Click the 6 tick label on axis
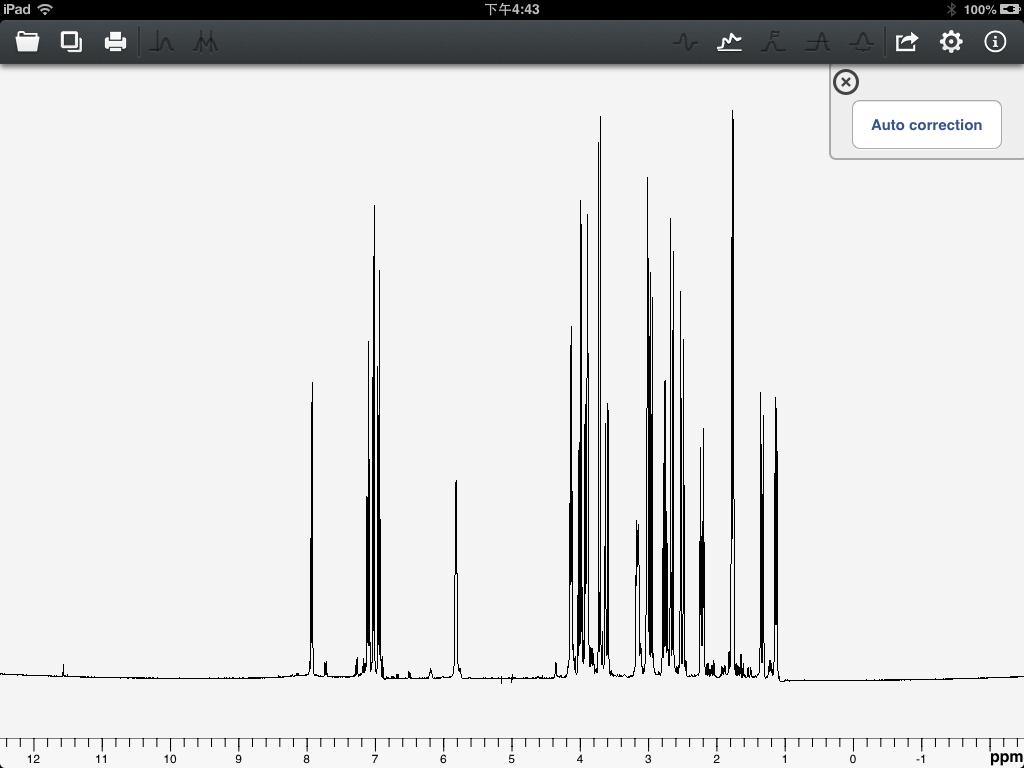Image resolution: width=1024 pixels, height=768 pixels. point(443,759)
